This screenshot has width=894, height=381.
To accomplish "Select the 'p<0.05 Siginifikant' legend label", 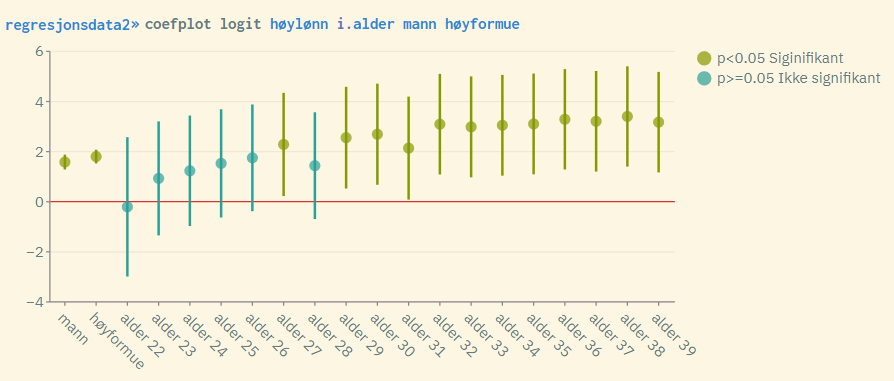I will click(x=780, y=58).
